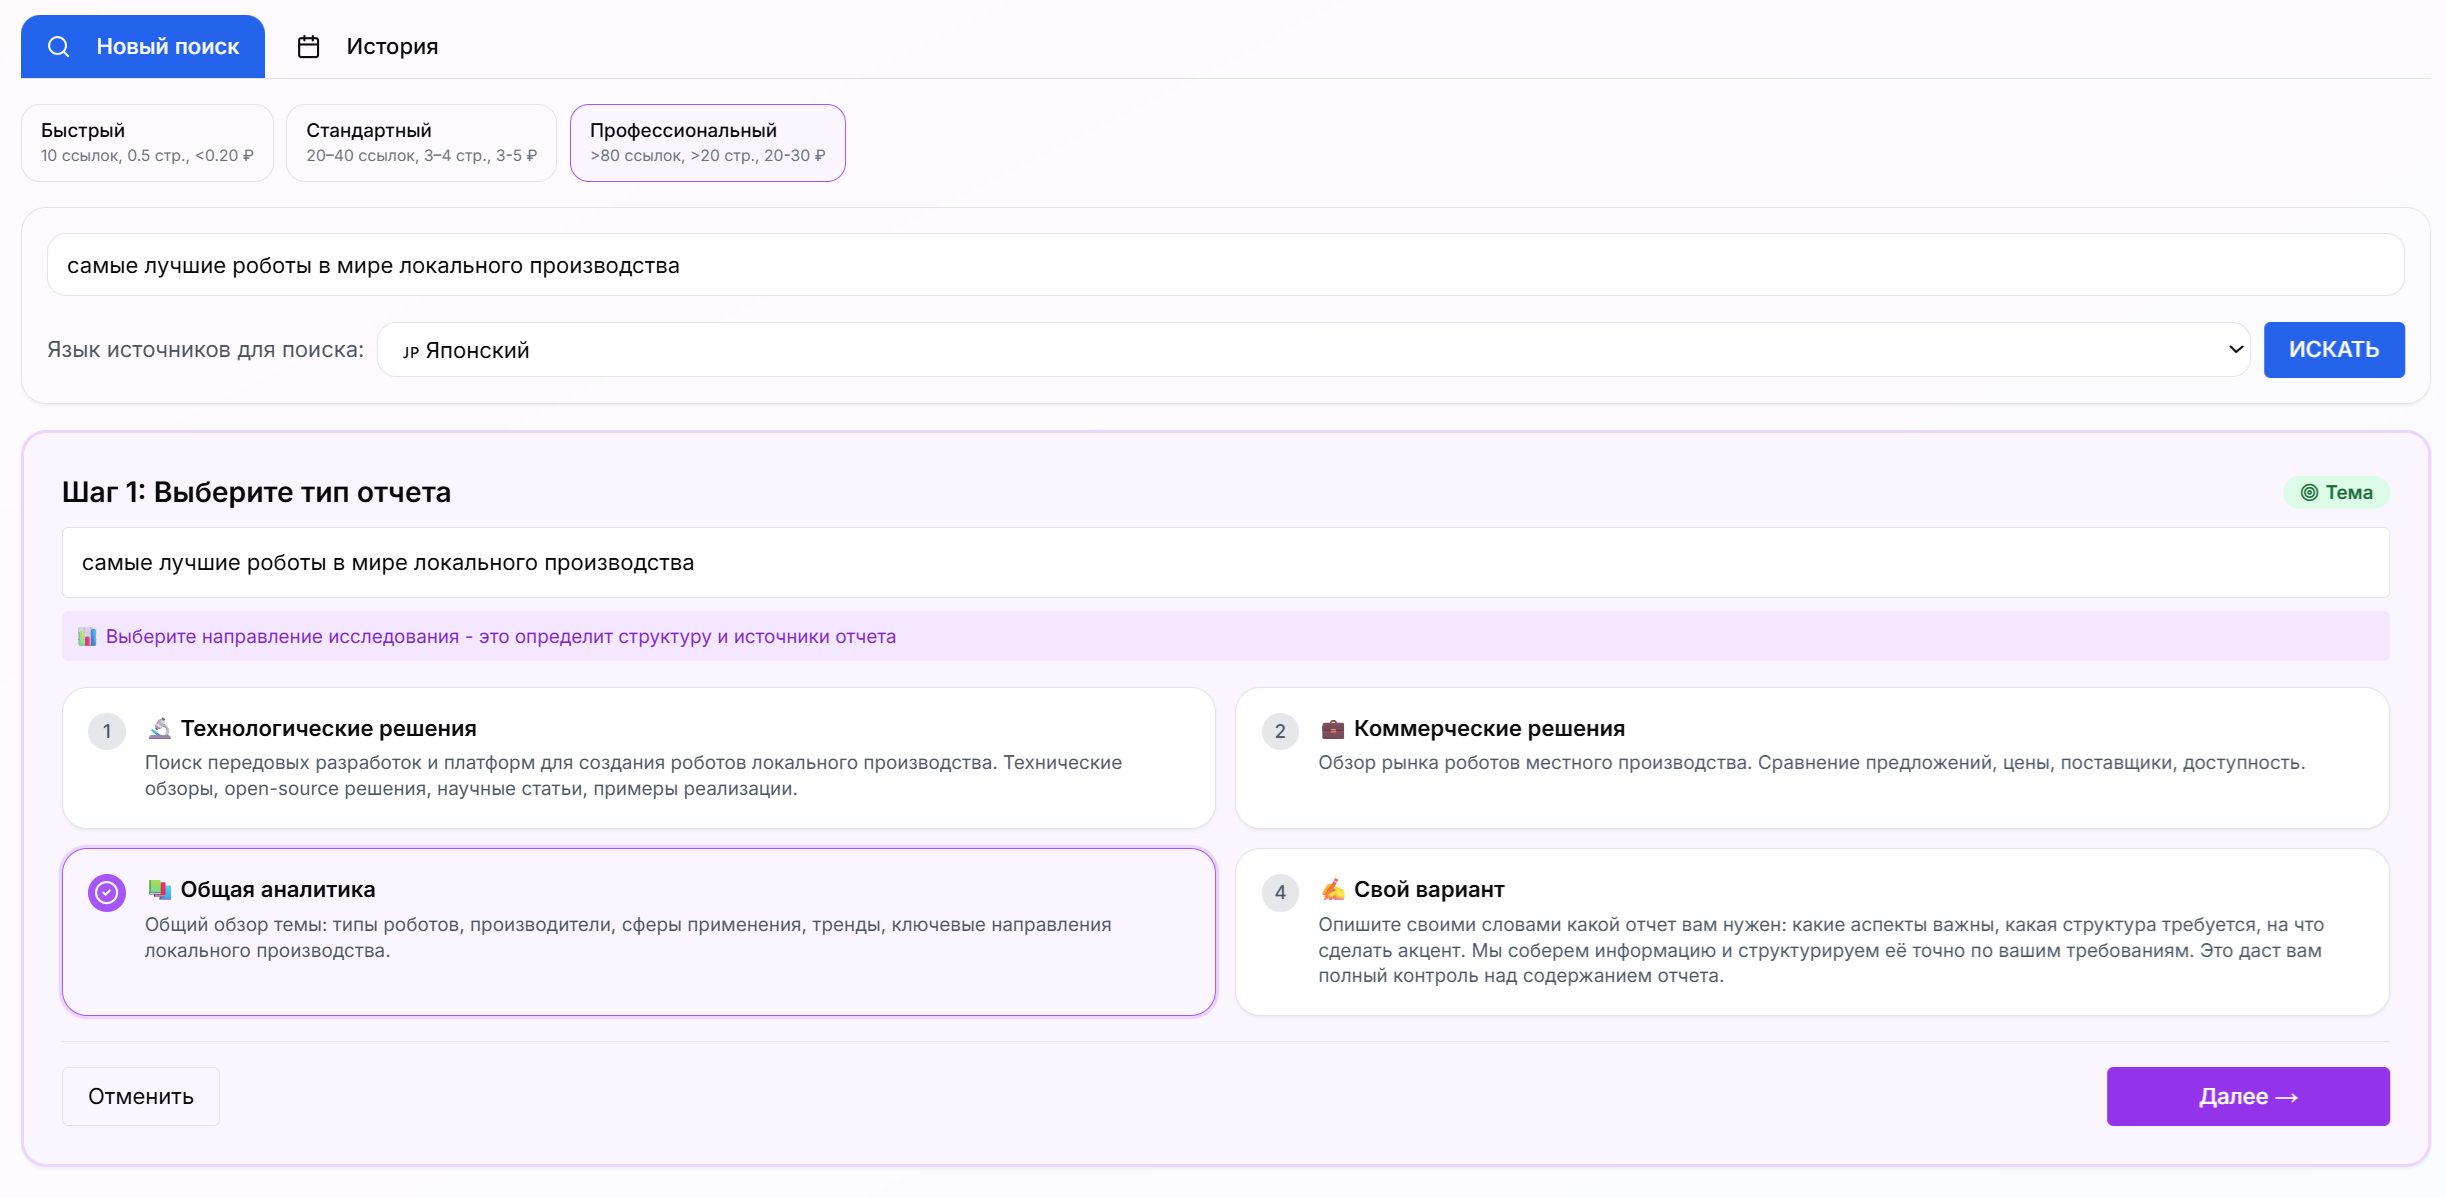Click the briefcase icon for Коммерческие решения
This screenshot has height=1198, width=2445.
pos(1332,729)
